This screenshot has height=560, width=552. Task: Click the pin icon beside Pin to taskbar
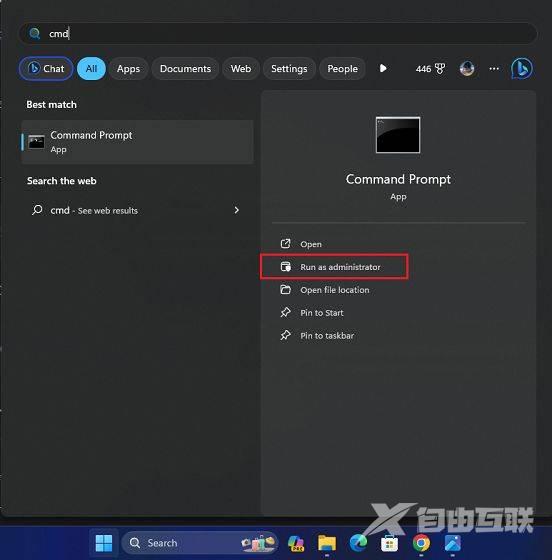pyautogui.click(x=285, y=335)
